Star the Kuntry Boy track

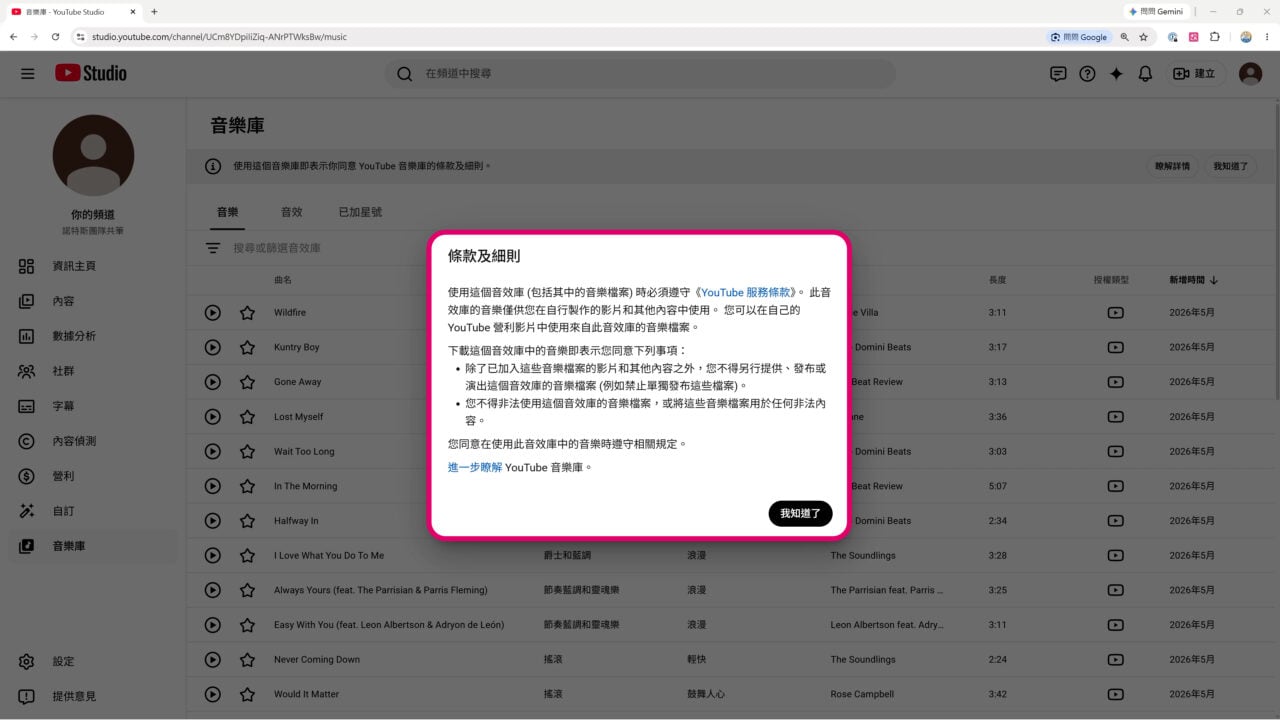247,347
